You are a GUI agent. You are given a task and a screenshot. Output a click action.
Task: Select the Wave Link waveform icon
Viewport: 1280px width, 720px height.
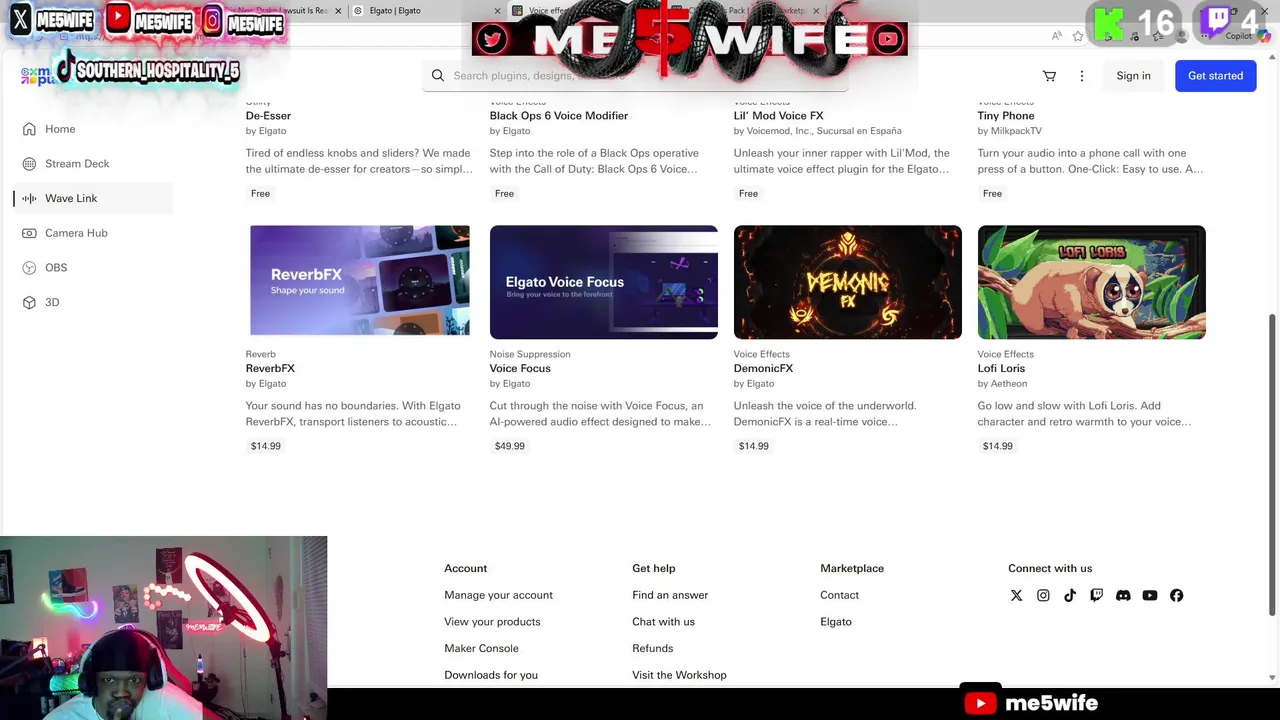point(29,198)
